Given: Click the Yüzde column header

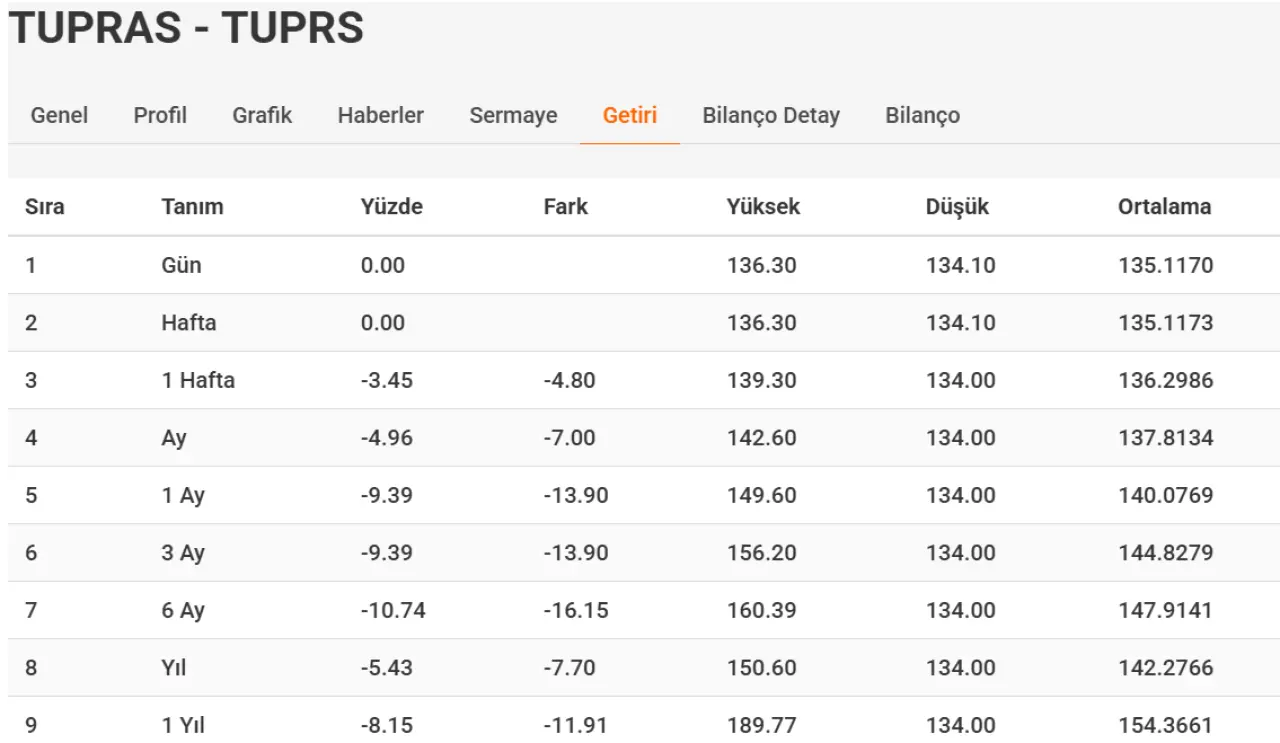Looking at the screenshot, I should click(392, 207).
